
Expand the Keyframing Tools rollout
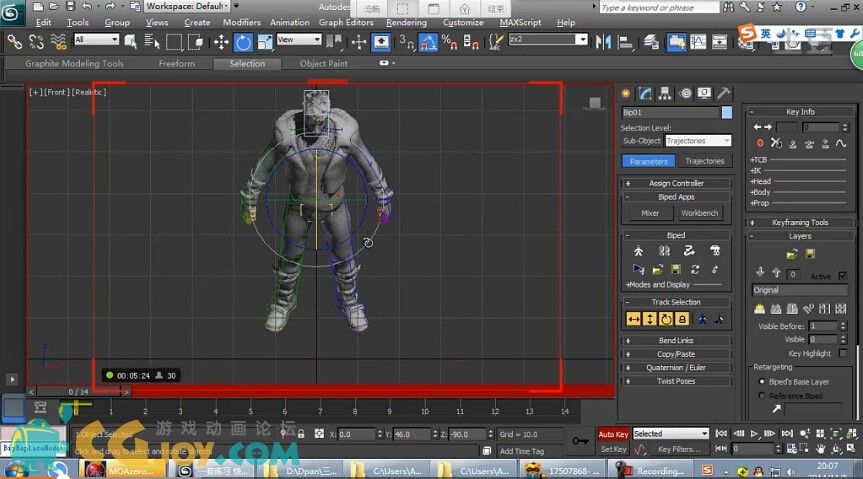pyautogui.click(x=800, y=222)
